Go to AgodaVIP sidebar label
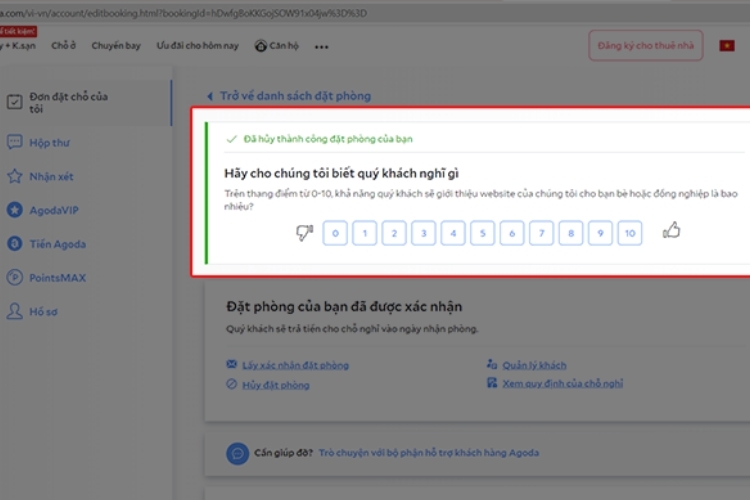The height and width of the screenshot is (500, 750). pyautogui.click(x=54, y=210)
